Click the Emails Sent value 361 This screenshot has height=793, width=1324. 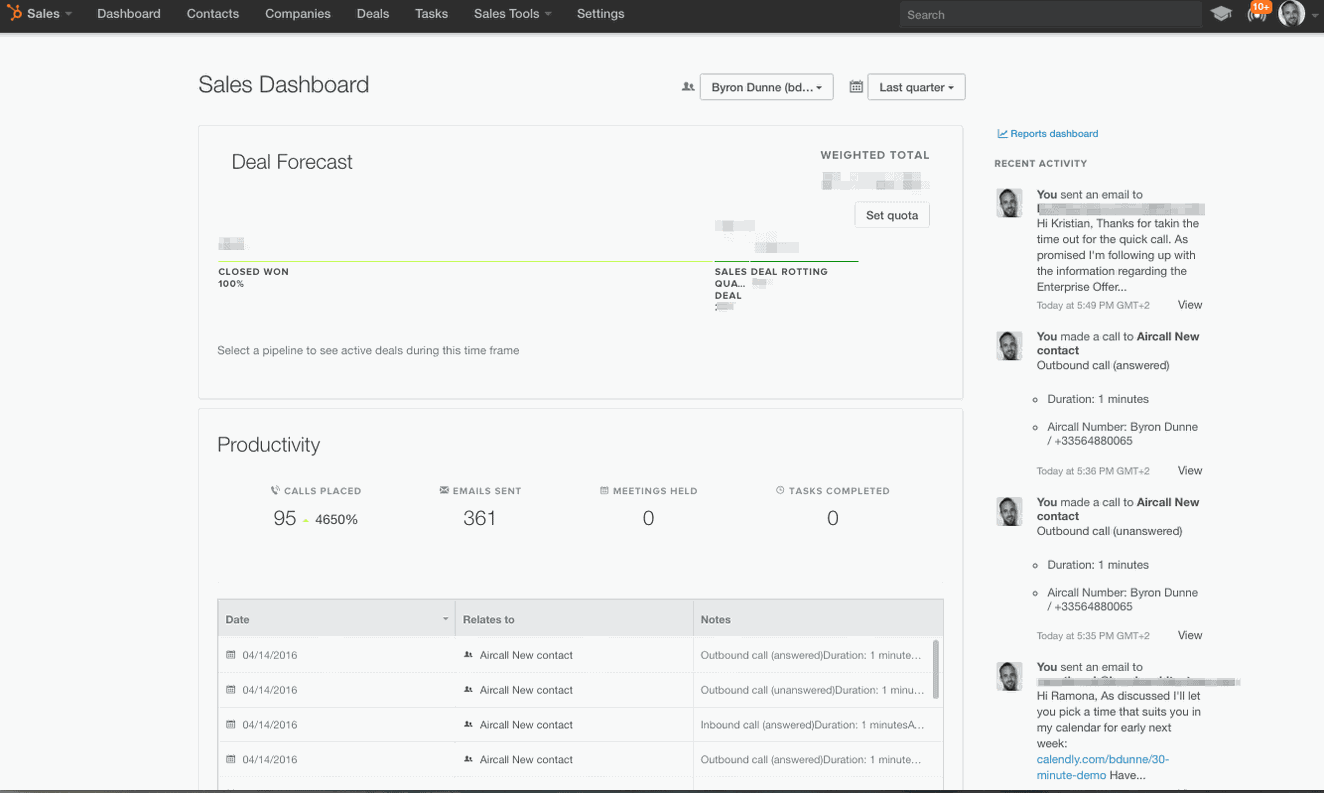point(480,518)
